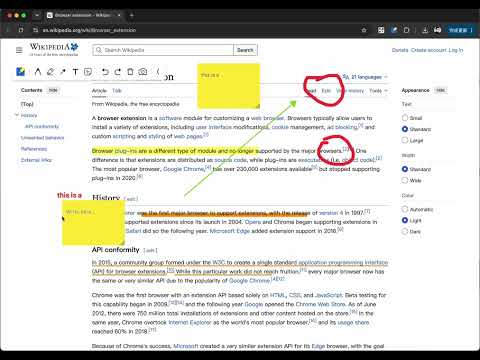Select Standard width option
The width and height of the screenshot is (480, 360).
[405, 169]
